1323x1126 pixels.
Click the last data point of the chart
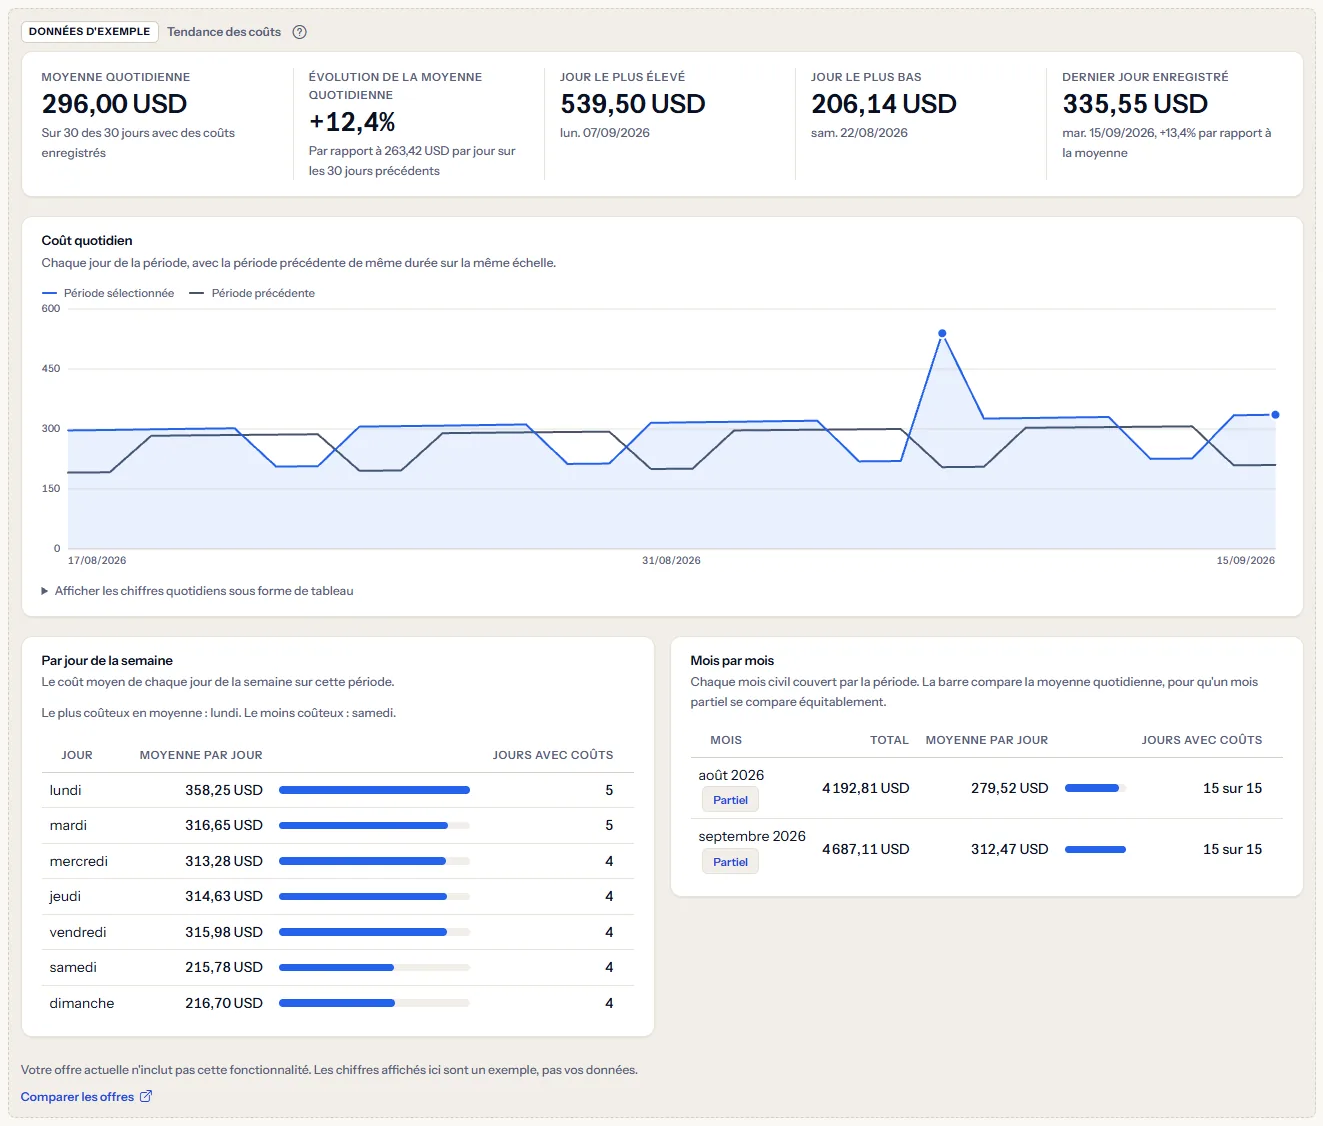[x=1275, y=414]
